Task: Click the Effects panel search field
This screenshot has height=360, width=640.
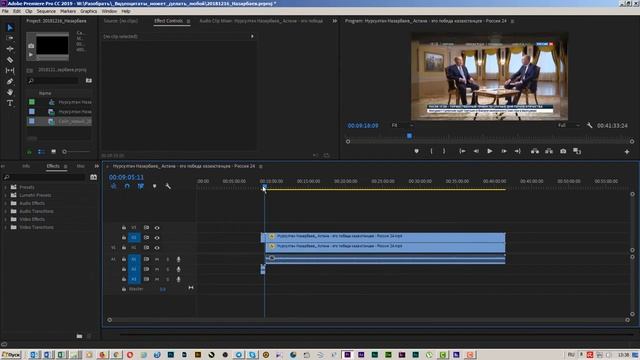Action: pyautogui.click(x=44, y=177)
